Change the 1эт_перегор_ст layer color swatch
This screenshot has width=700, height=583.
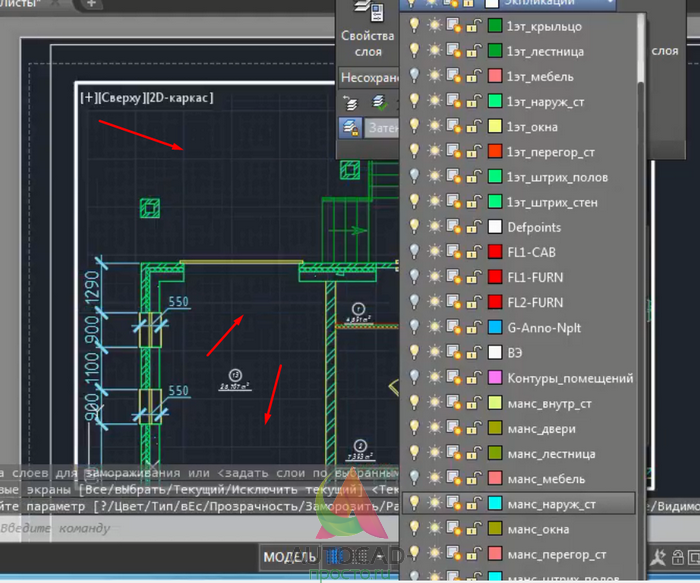pyautogui.click(x=495, y=151)
